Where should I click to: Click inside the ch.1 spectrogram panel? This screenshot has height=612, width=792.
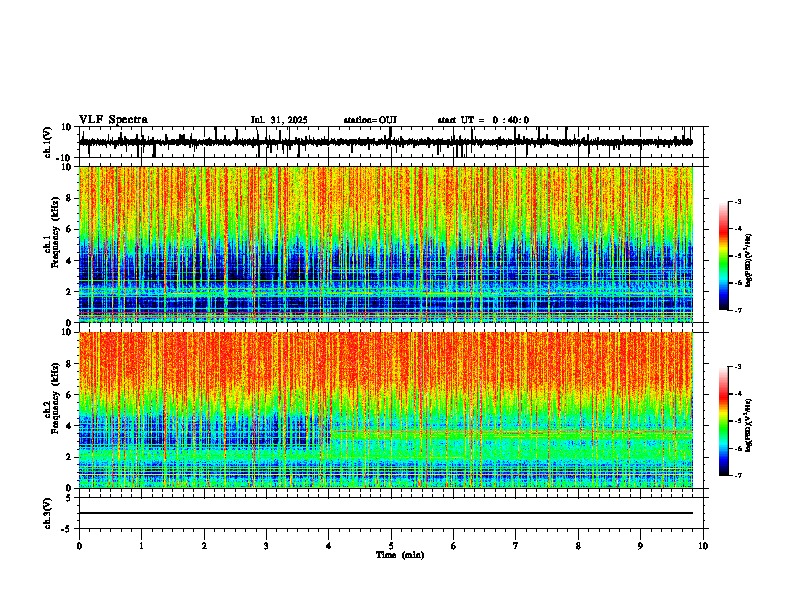[x=386, y=244]
